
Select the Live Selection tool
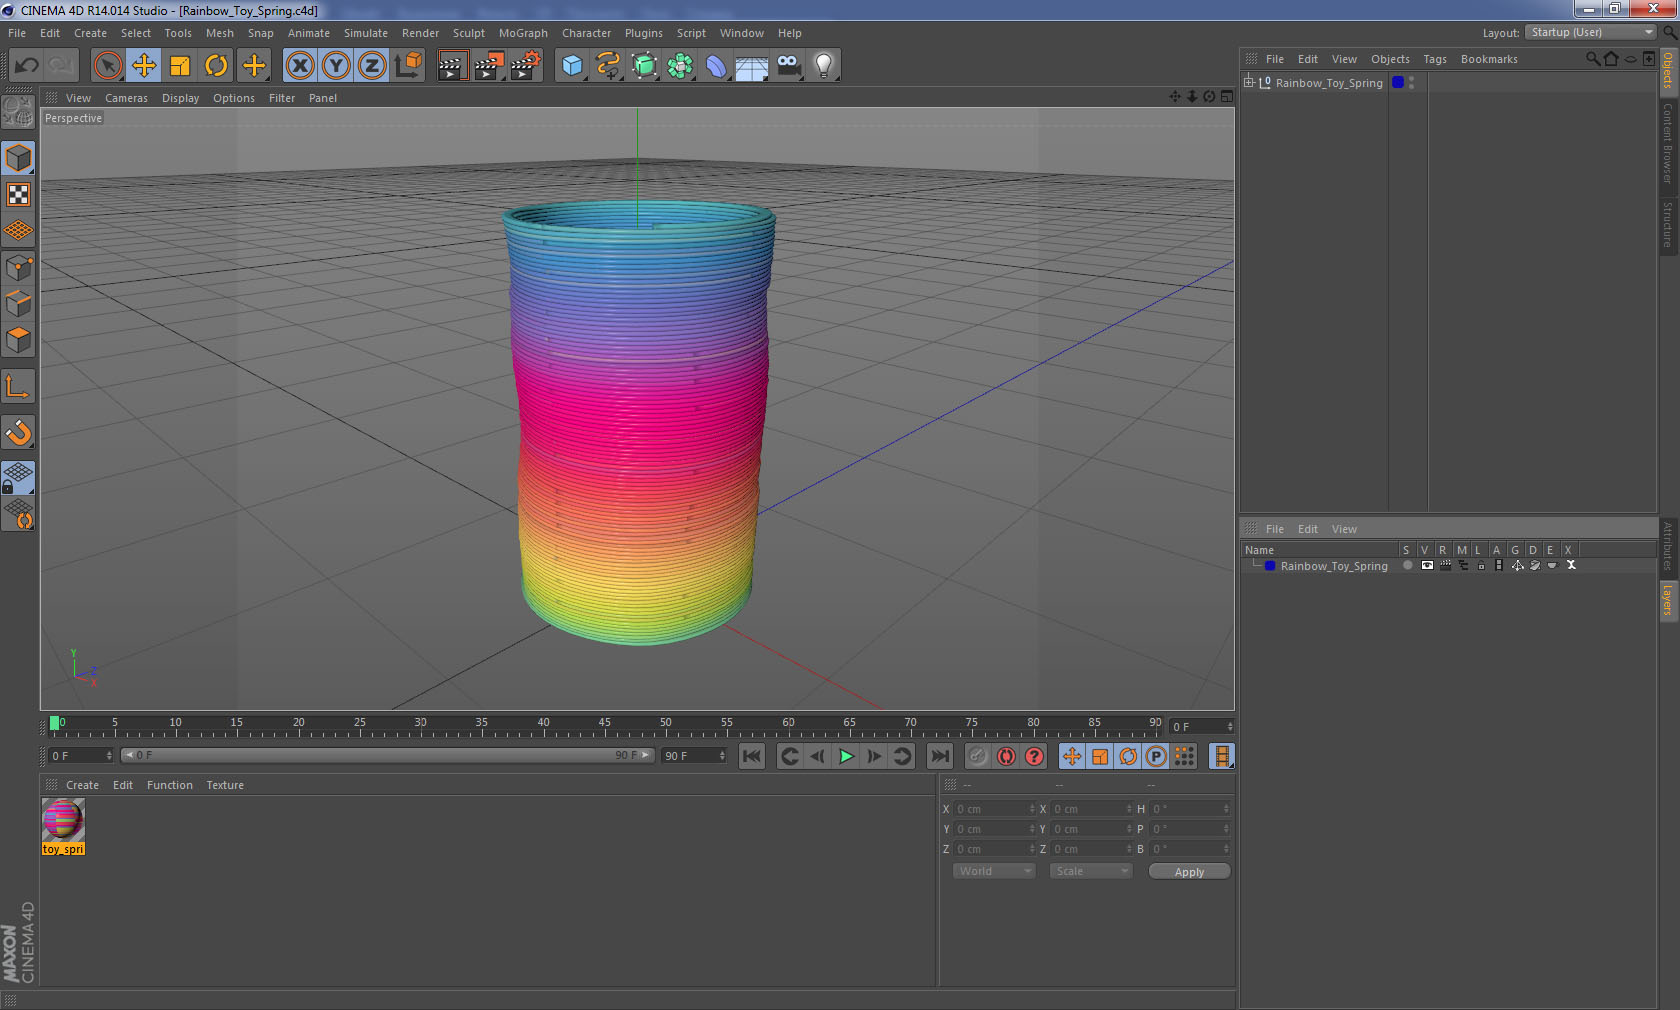107,66
